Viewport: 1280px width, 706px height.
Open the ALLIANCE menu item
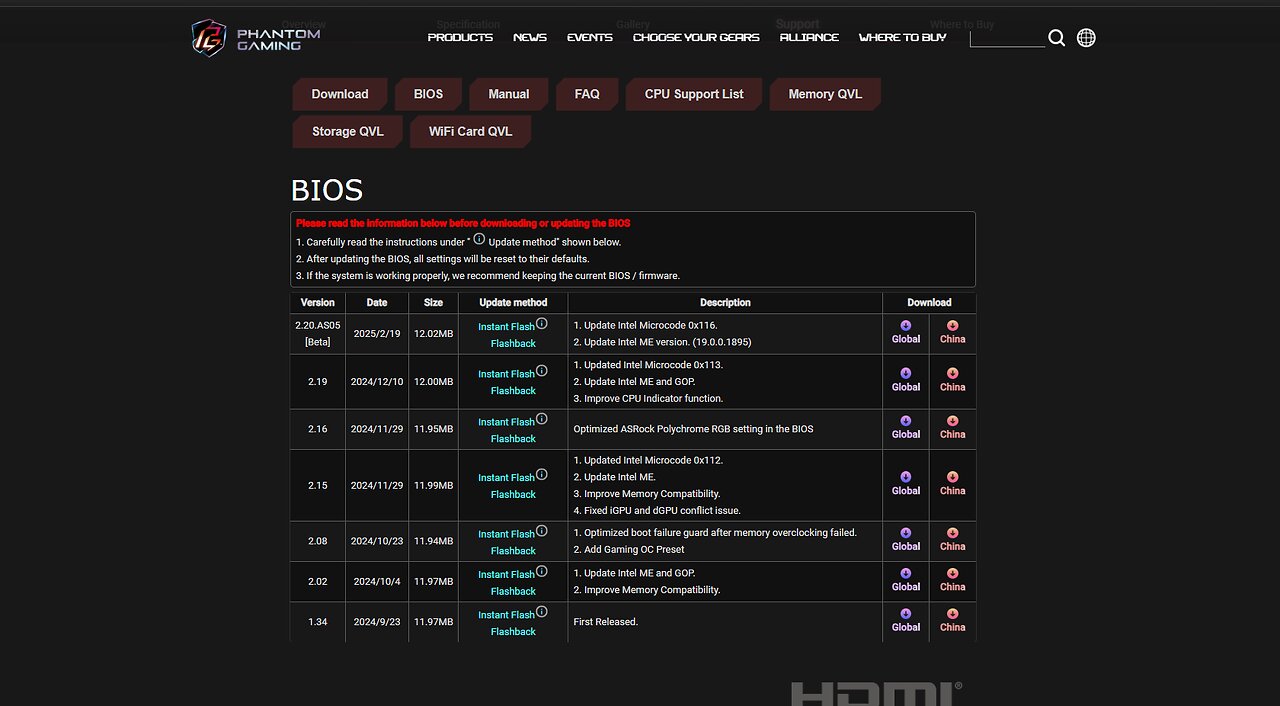(x=809, y=37)
